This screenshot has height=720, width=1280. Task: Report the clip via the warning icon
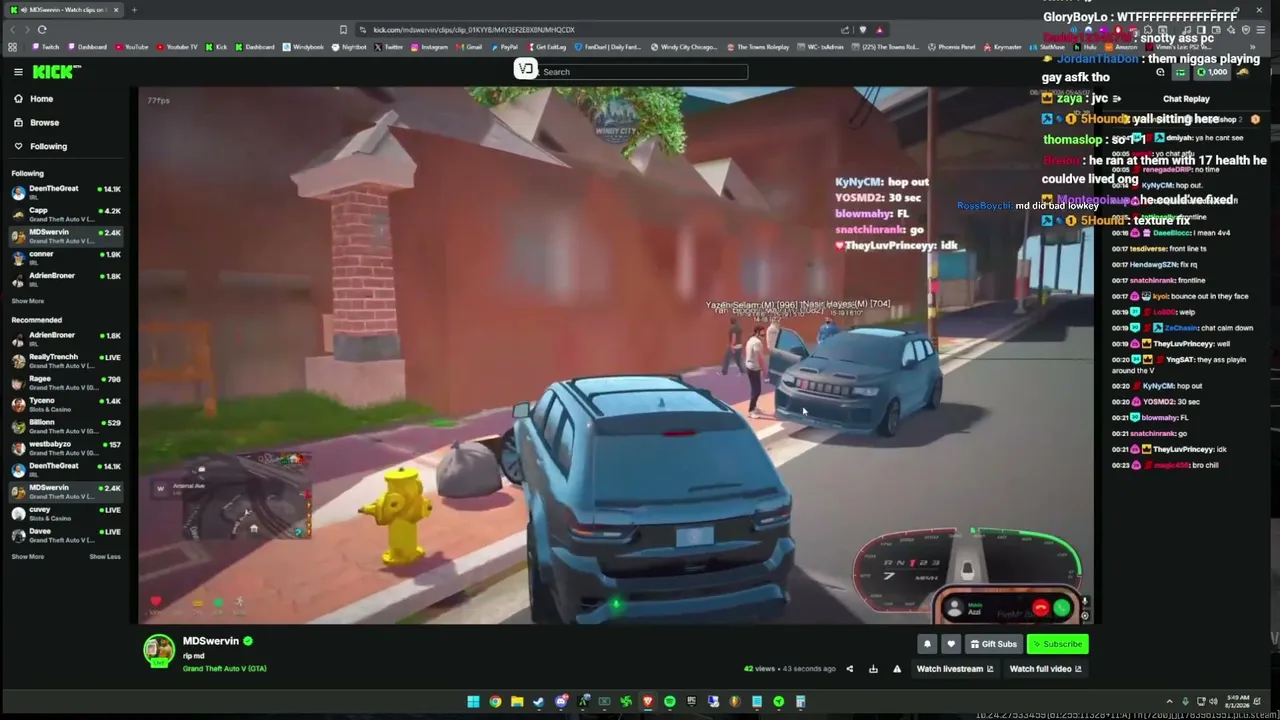click(897, 669)
